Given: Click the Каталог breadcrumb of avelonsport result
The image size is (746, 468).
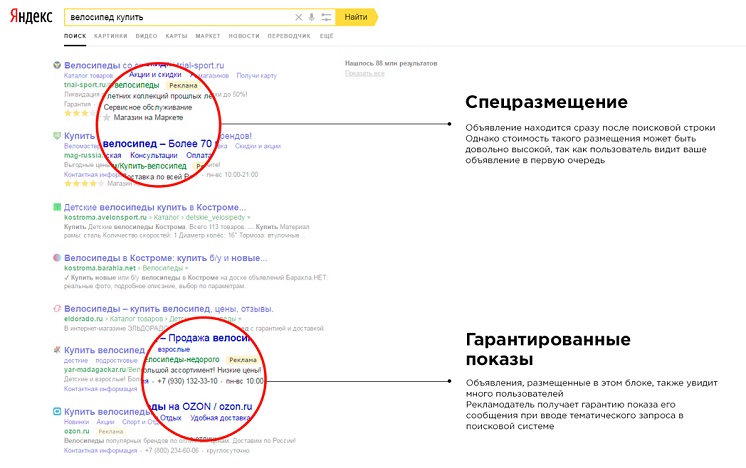Looking at the screenshot, I should 167,217.
